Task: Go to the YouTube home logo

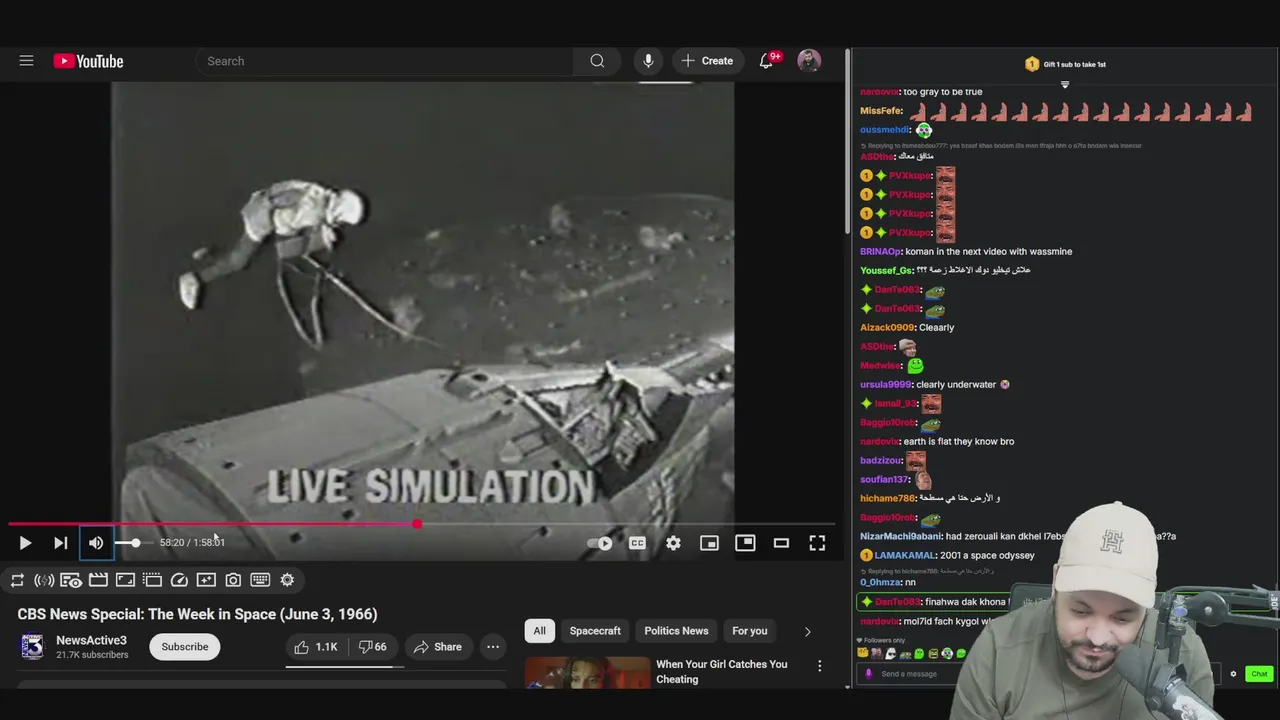Action: (x=89, y=61)
